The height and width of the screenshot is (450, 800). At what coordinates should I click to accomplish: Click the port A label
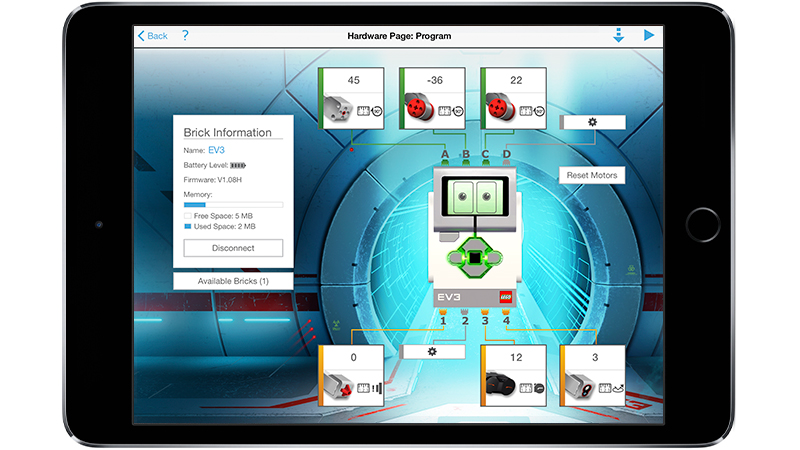tap(445, 154)
